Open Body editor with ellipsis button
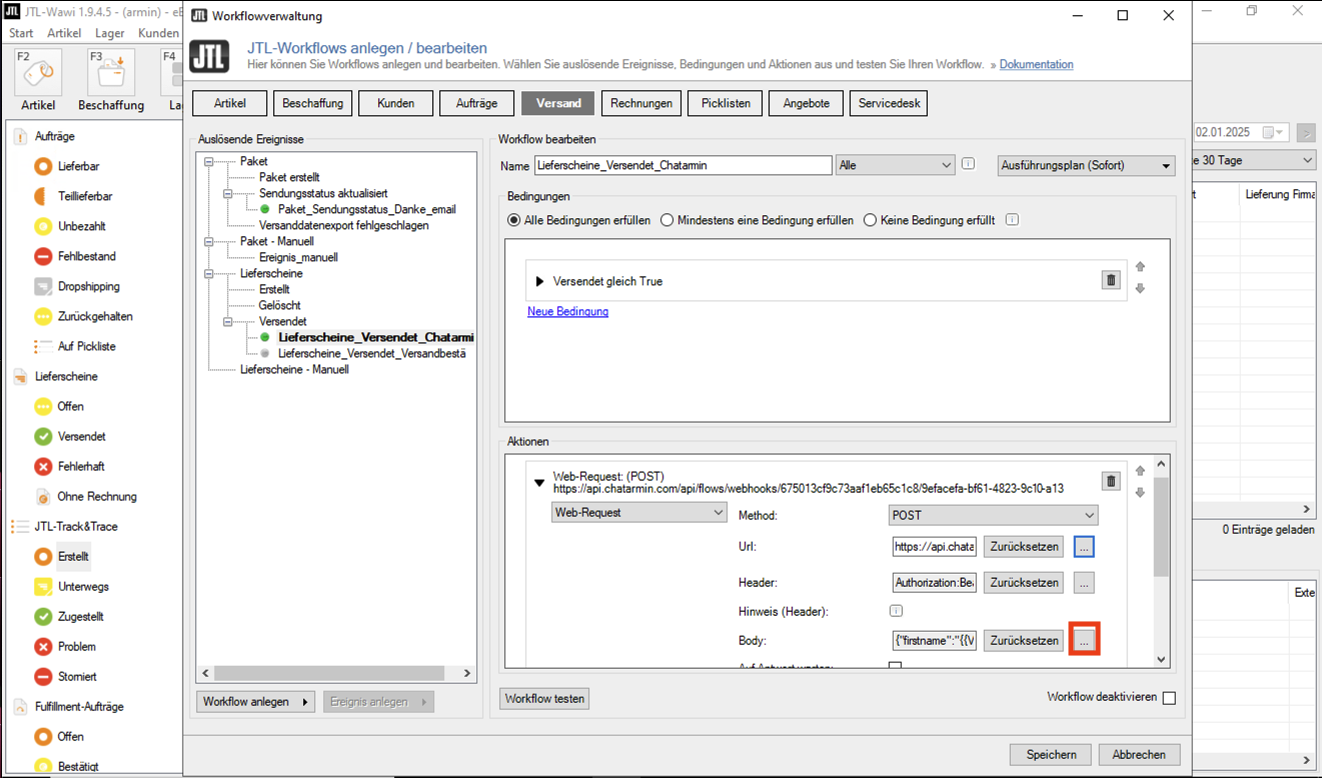1322x778 pixels. [1084, 640]
